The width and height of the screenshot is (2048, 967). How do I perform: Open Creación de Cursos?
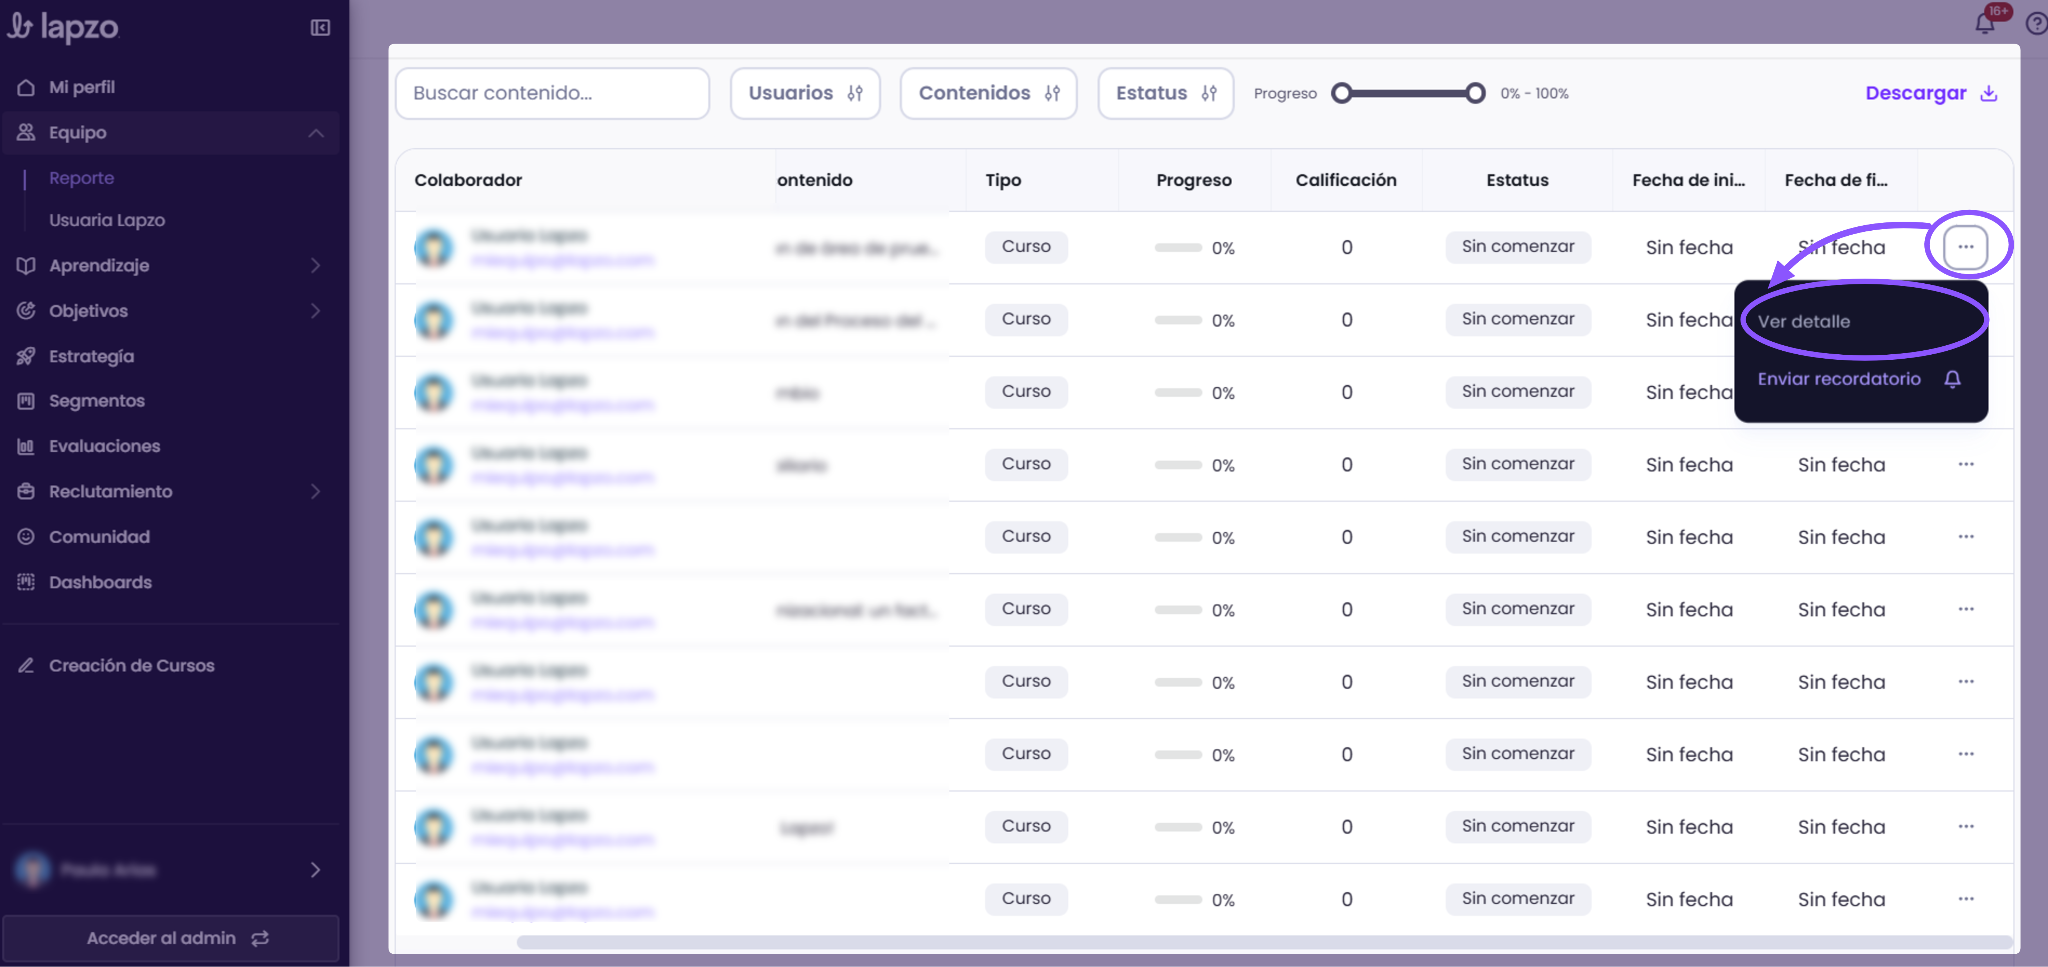tap(131, 665)
